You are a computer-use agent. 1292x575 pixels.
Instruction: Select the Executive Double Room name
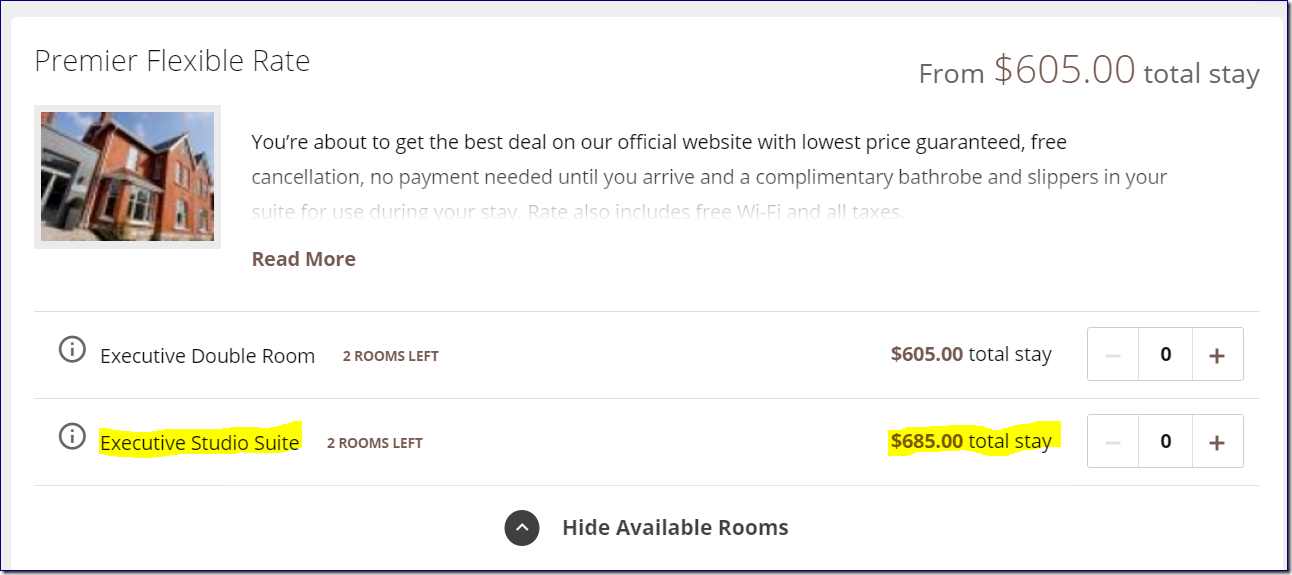point(207,356)
